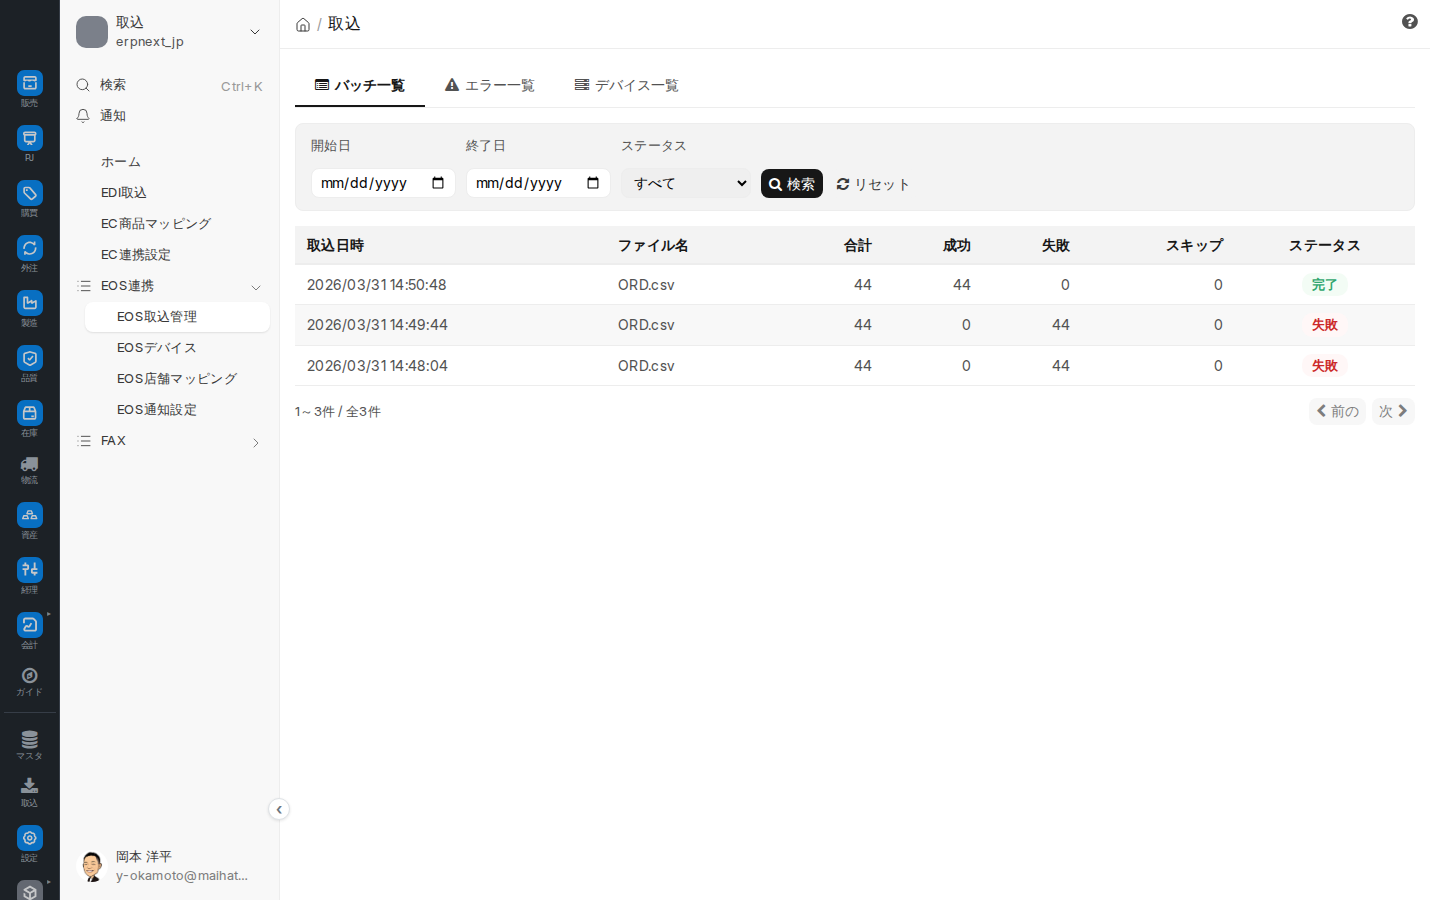Click ORD.csv in the 14:50:48 row
The image size is (1440, 900).
[x=646, y=285]
